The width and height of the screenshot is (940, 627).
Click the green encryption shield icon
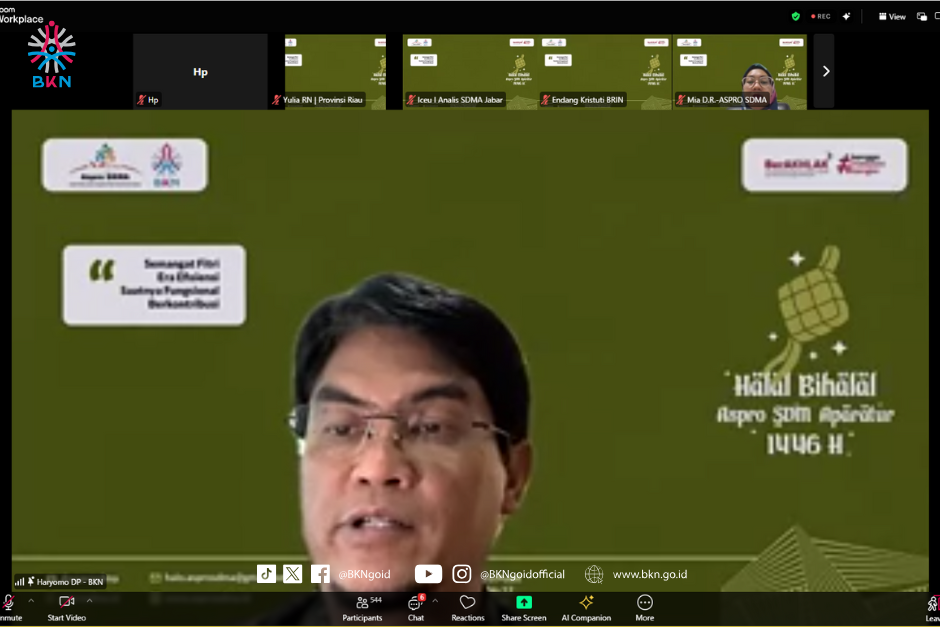point(796,16)
